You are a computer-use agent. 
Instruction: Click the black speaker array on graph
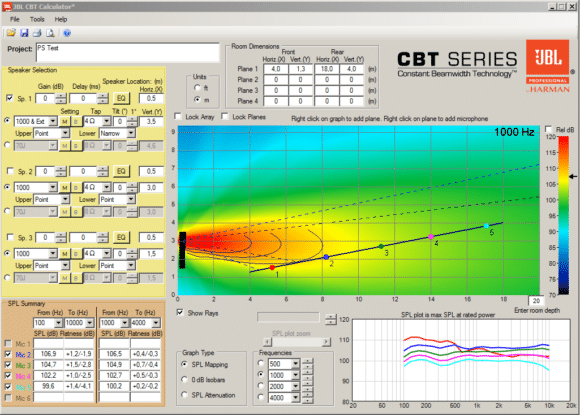click(x=182, y=250)
